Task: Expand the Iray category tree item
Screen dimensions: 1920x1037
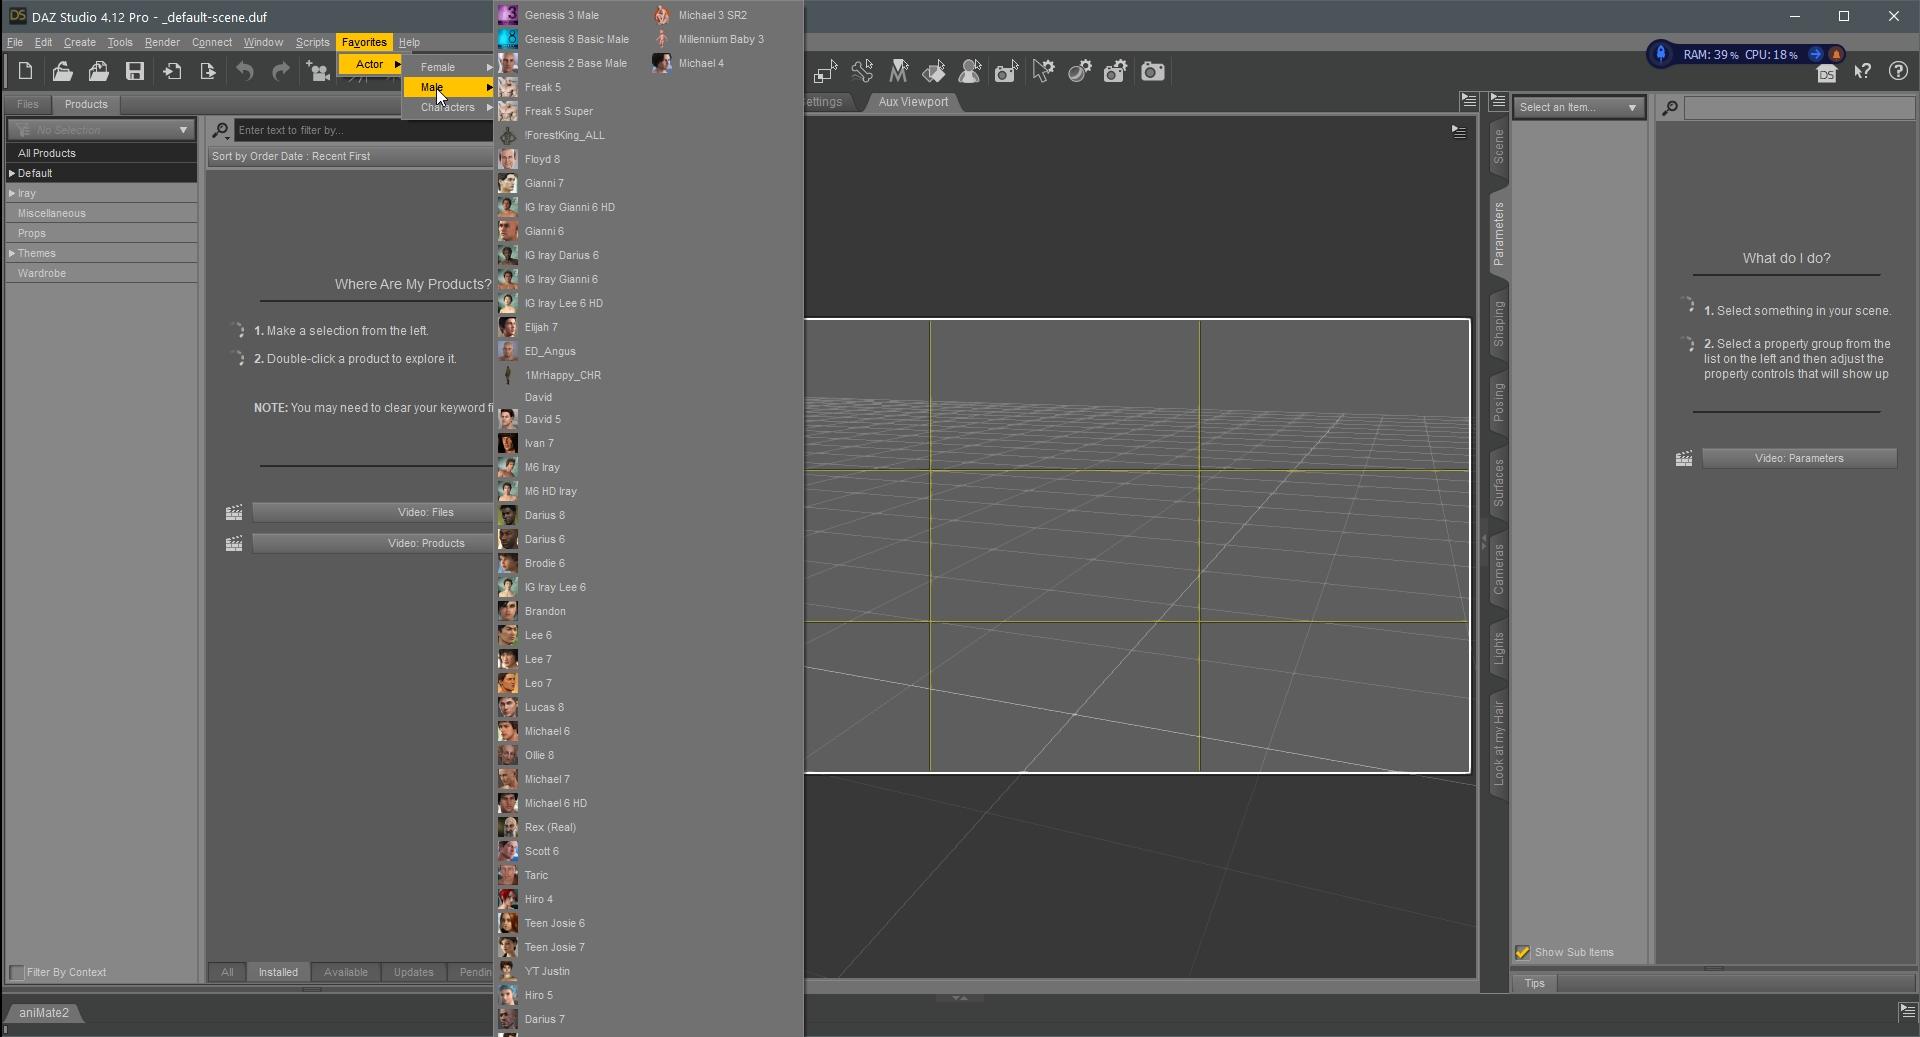Action: coord(12,193)
